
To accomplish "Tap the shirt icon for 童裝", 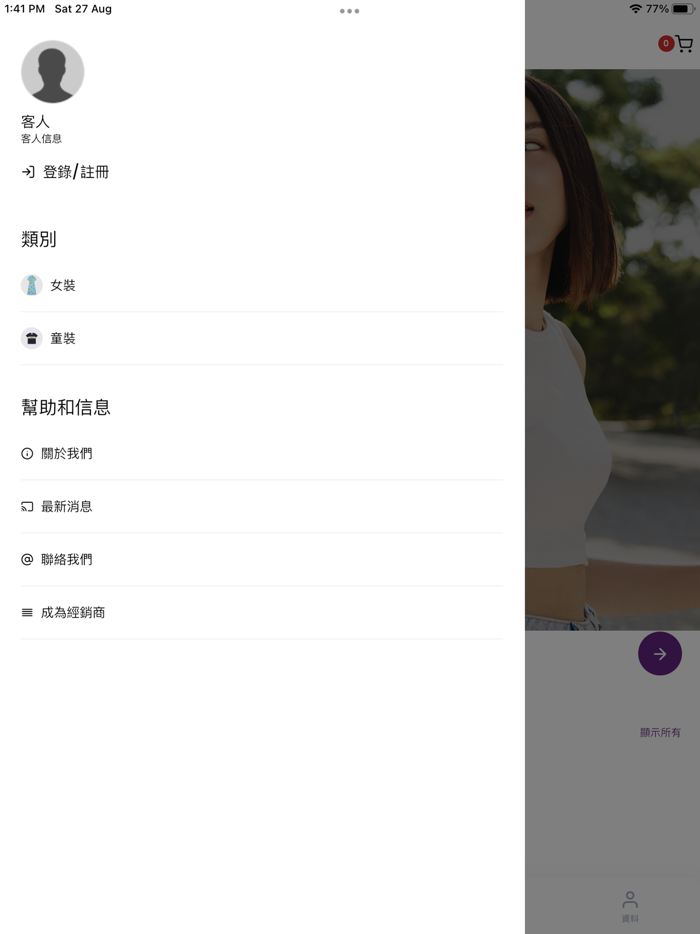I will 32,338.
